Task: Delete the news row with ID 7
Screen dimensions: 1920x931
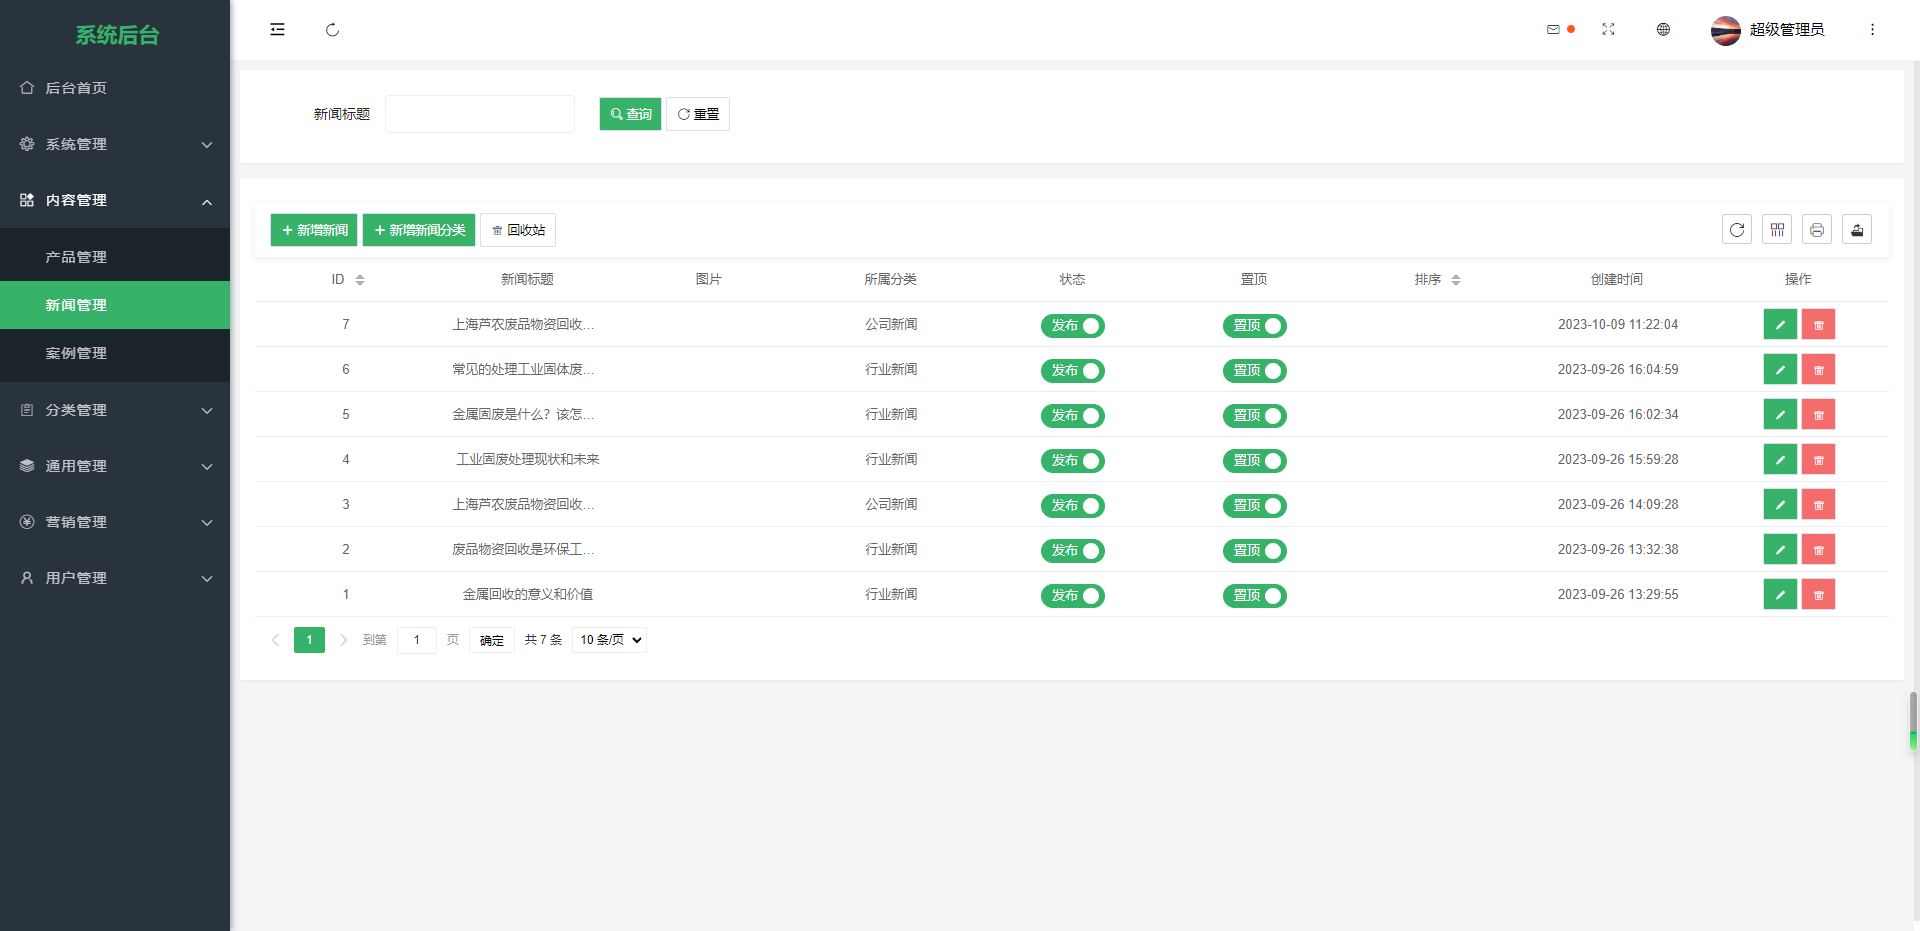Action: [1818, 325]
